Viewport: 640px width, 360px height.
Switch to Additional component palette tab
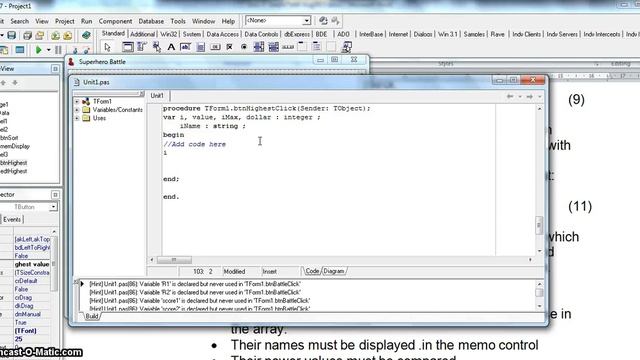(x=142, y=34)
